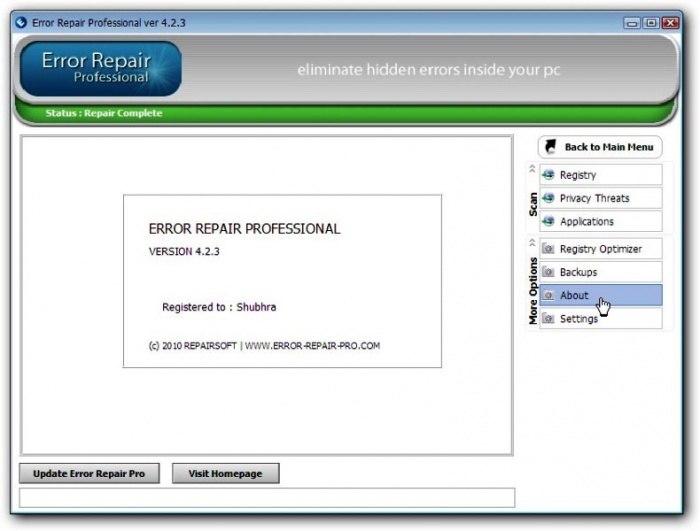The image size is (700, 531).
Task: Click the Error Repair Professional logo
Action: point(100,68)
